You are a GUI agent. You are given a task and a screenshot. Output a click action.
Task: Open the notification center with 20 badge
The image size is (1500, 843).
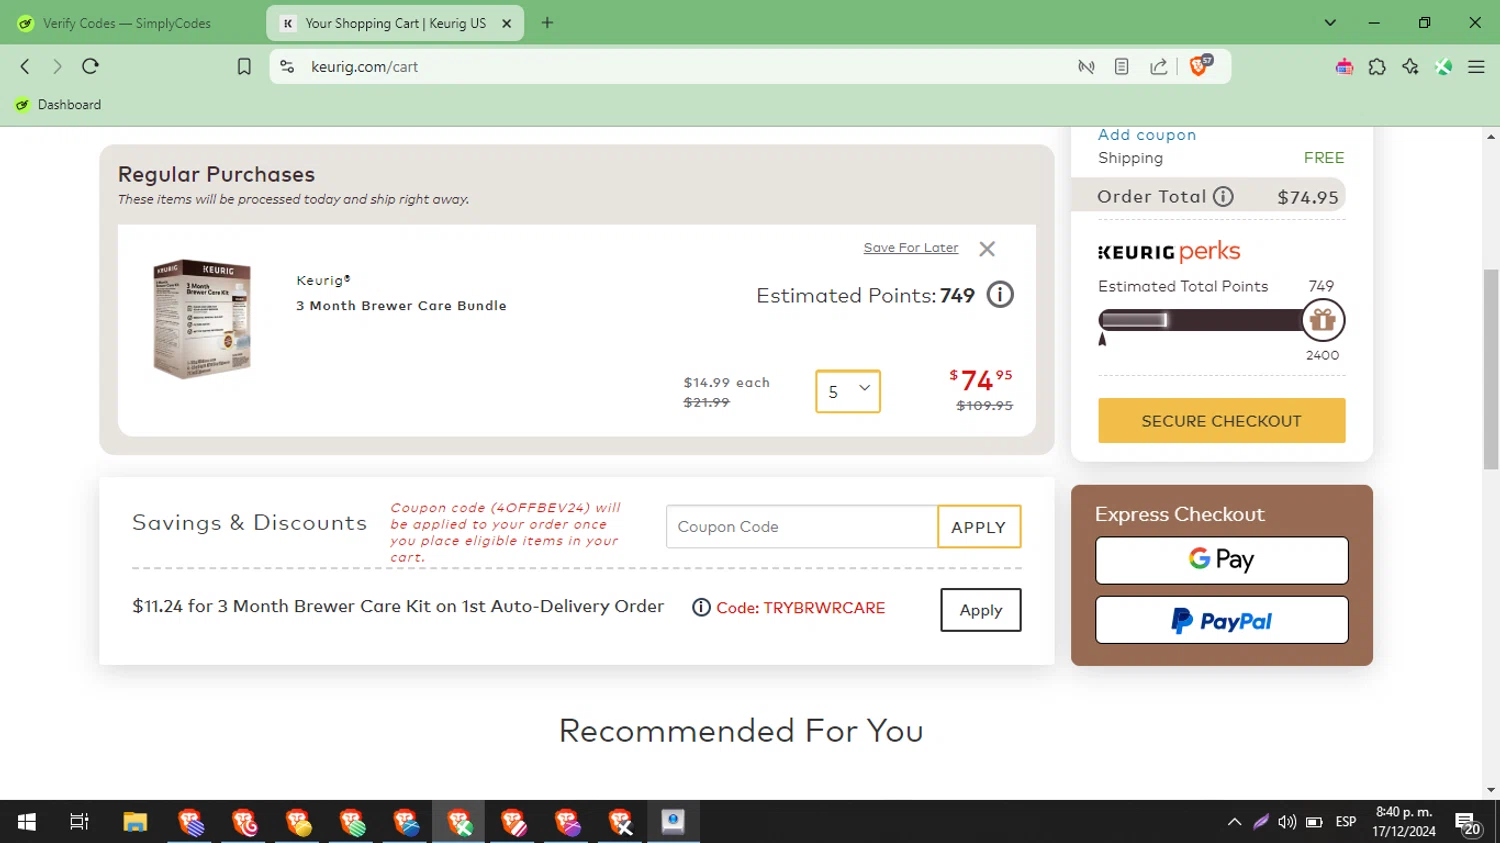[x=1468, y=823]
